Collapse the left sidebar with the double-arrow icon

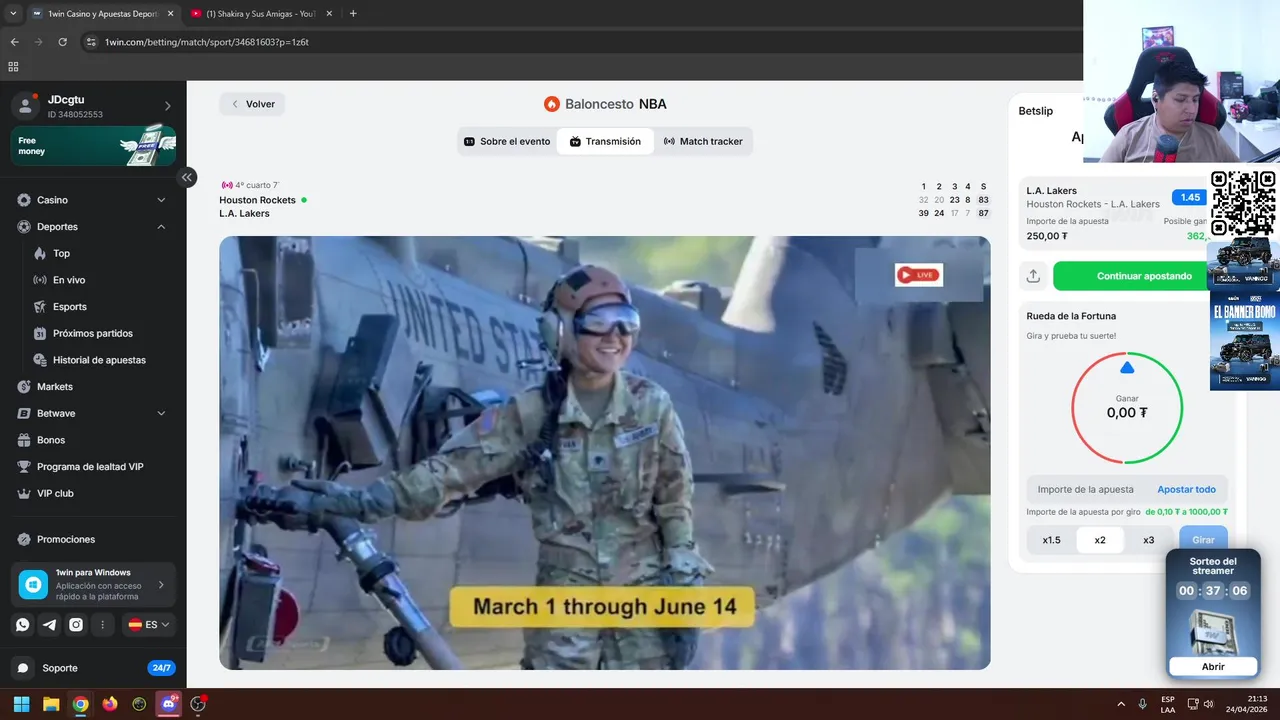[187, 177]
